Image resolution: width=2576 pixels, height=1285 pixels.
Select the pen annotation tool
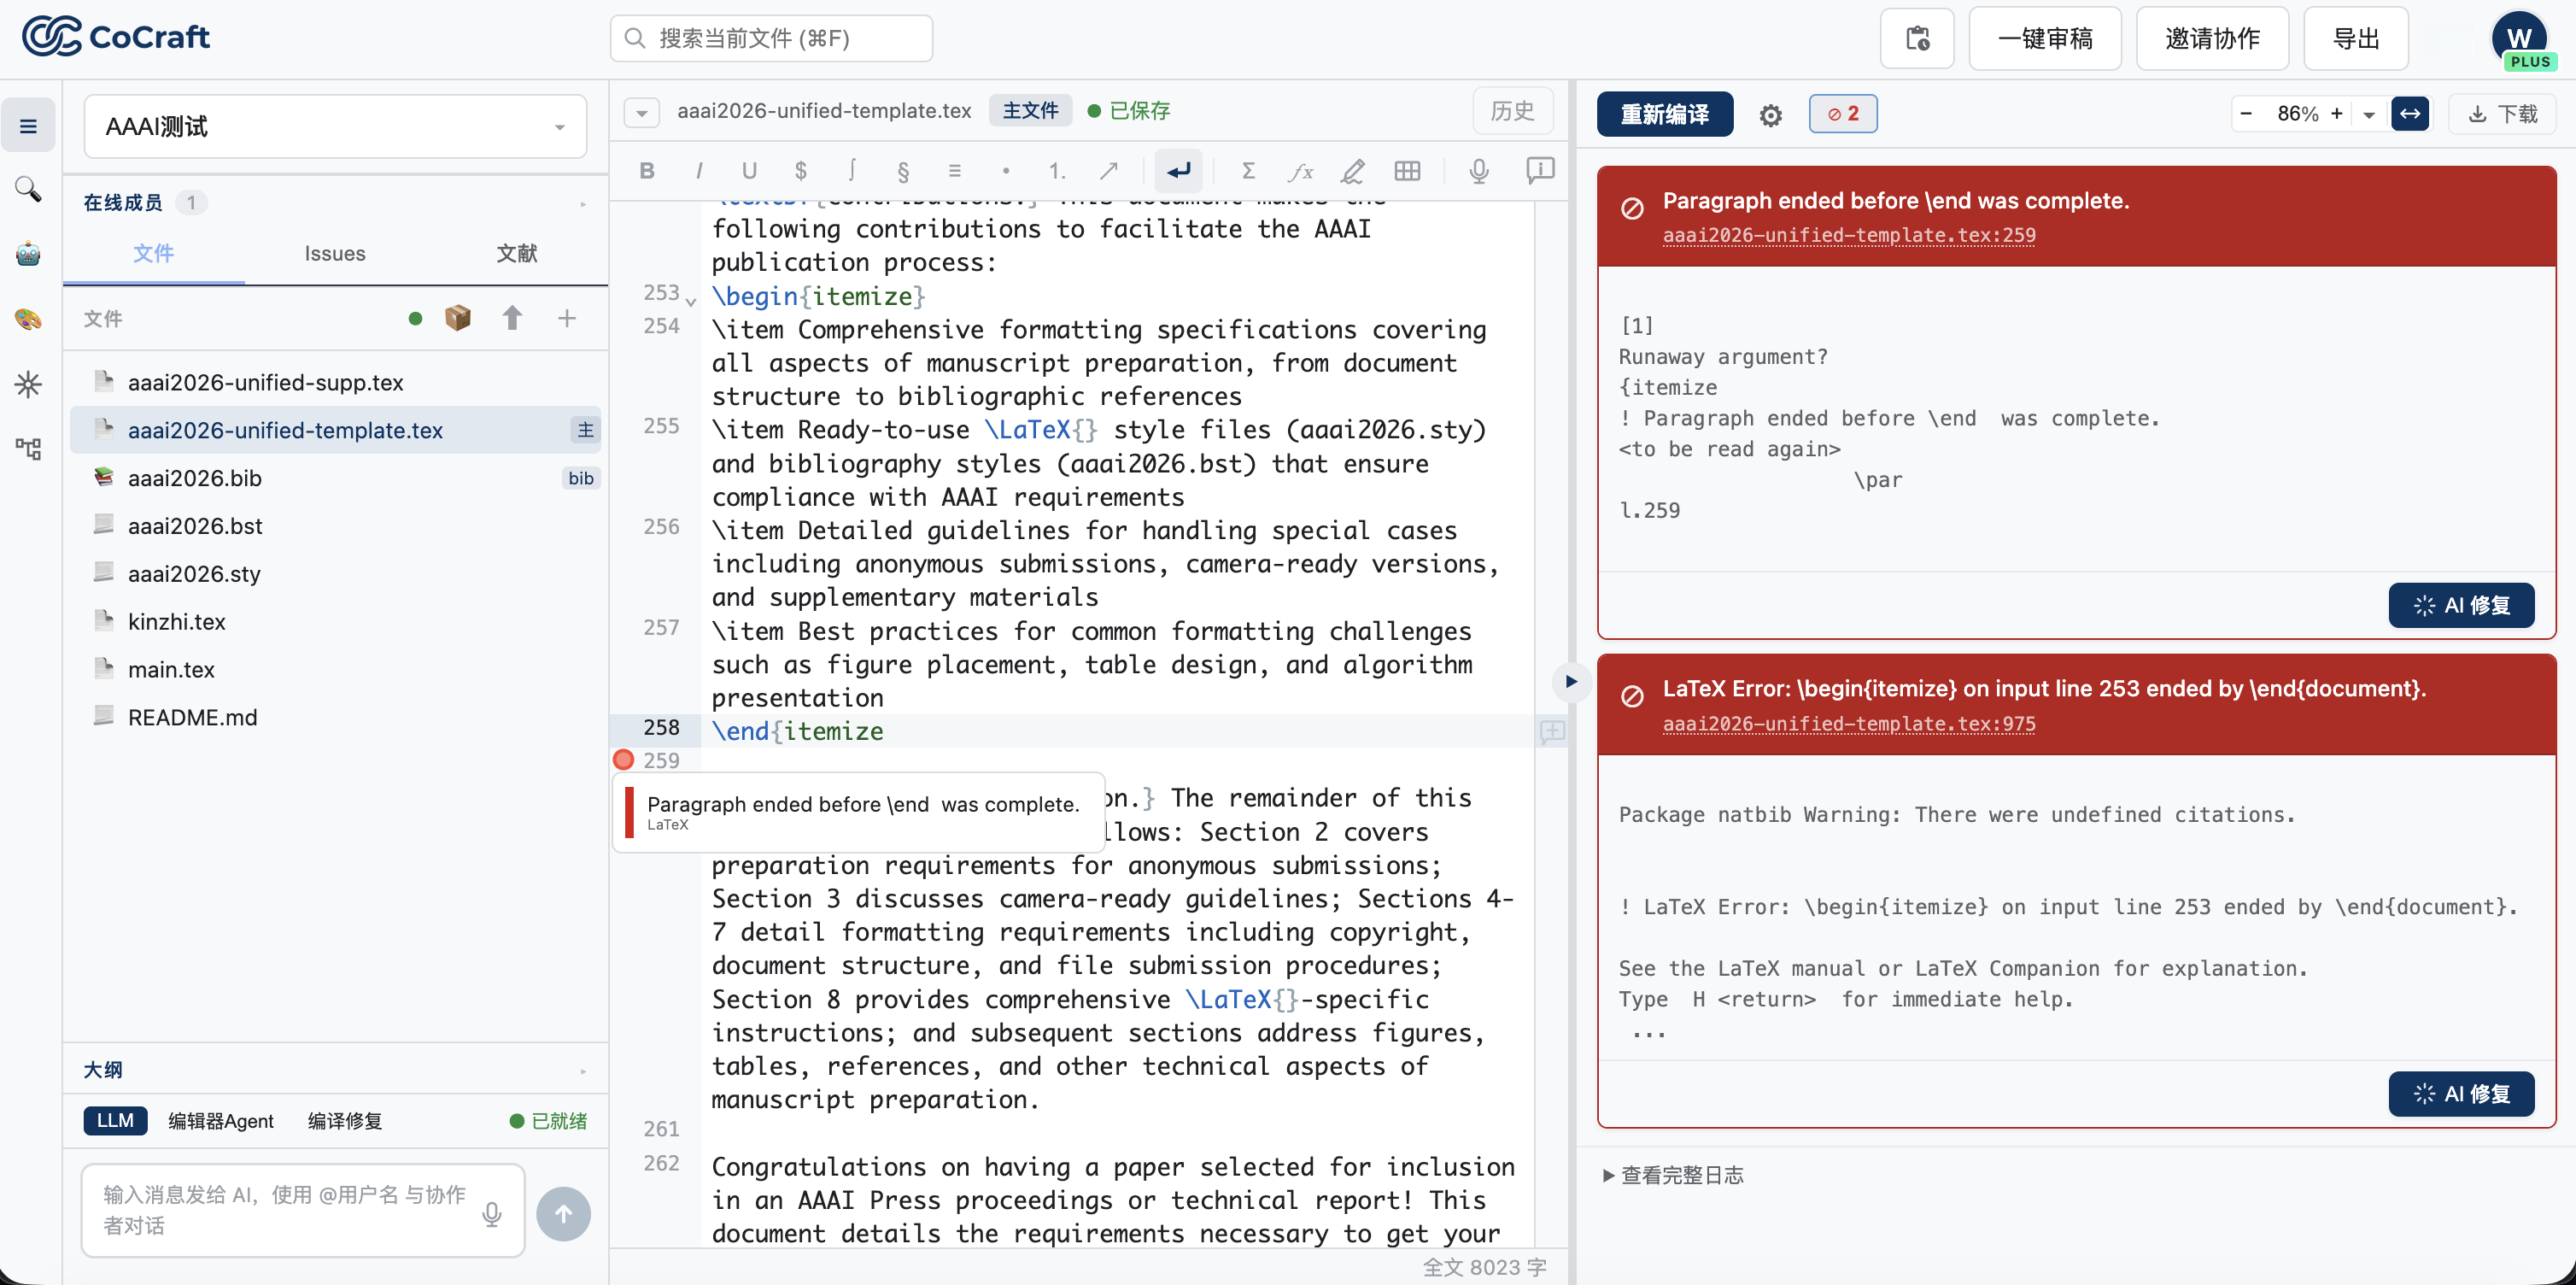1352,171
